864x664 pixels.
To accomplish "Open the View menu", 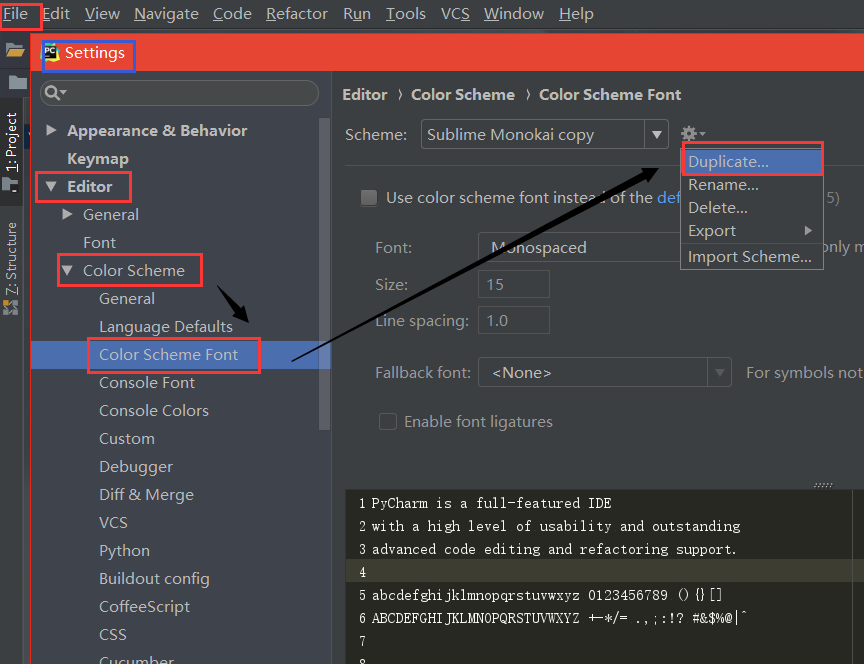I will (x=102, y=14).
